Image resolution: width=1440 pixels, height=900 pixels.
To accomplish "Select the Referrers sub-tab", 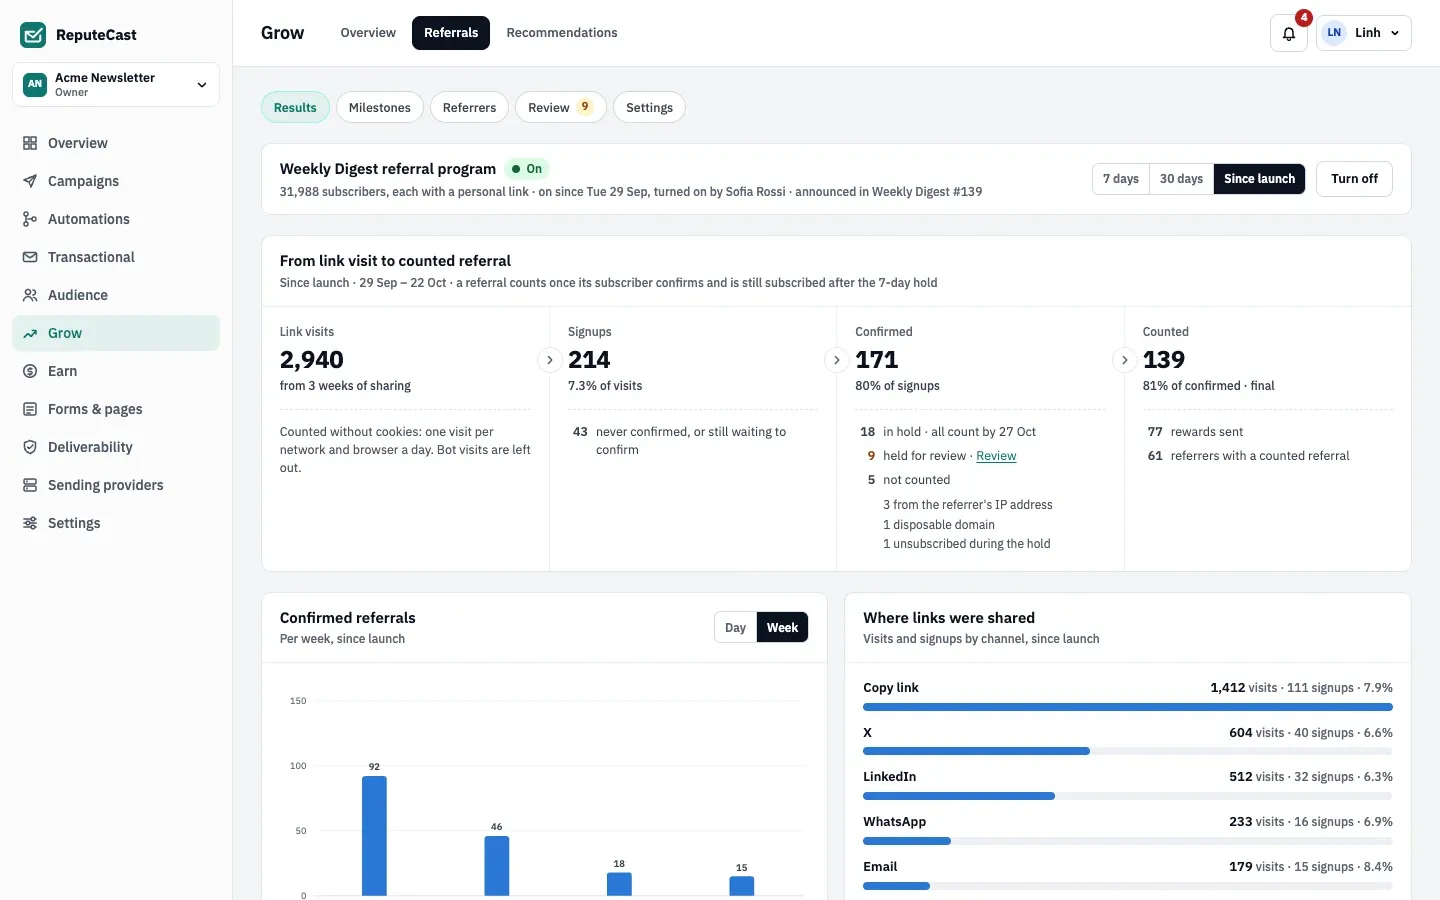I will [469, 107].
